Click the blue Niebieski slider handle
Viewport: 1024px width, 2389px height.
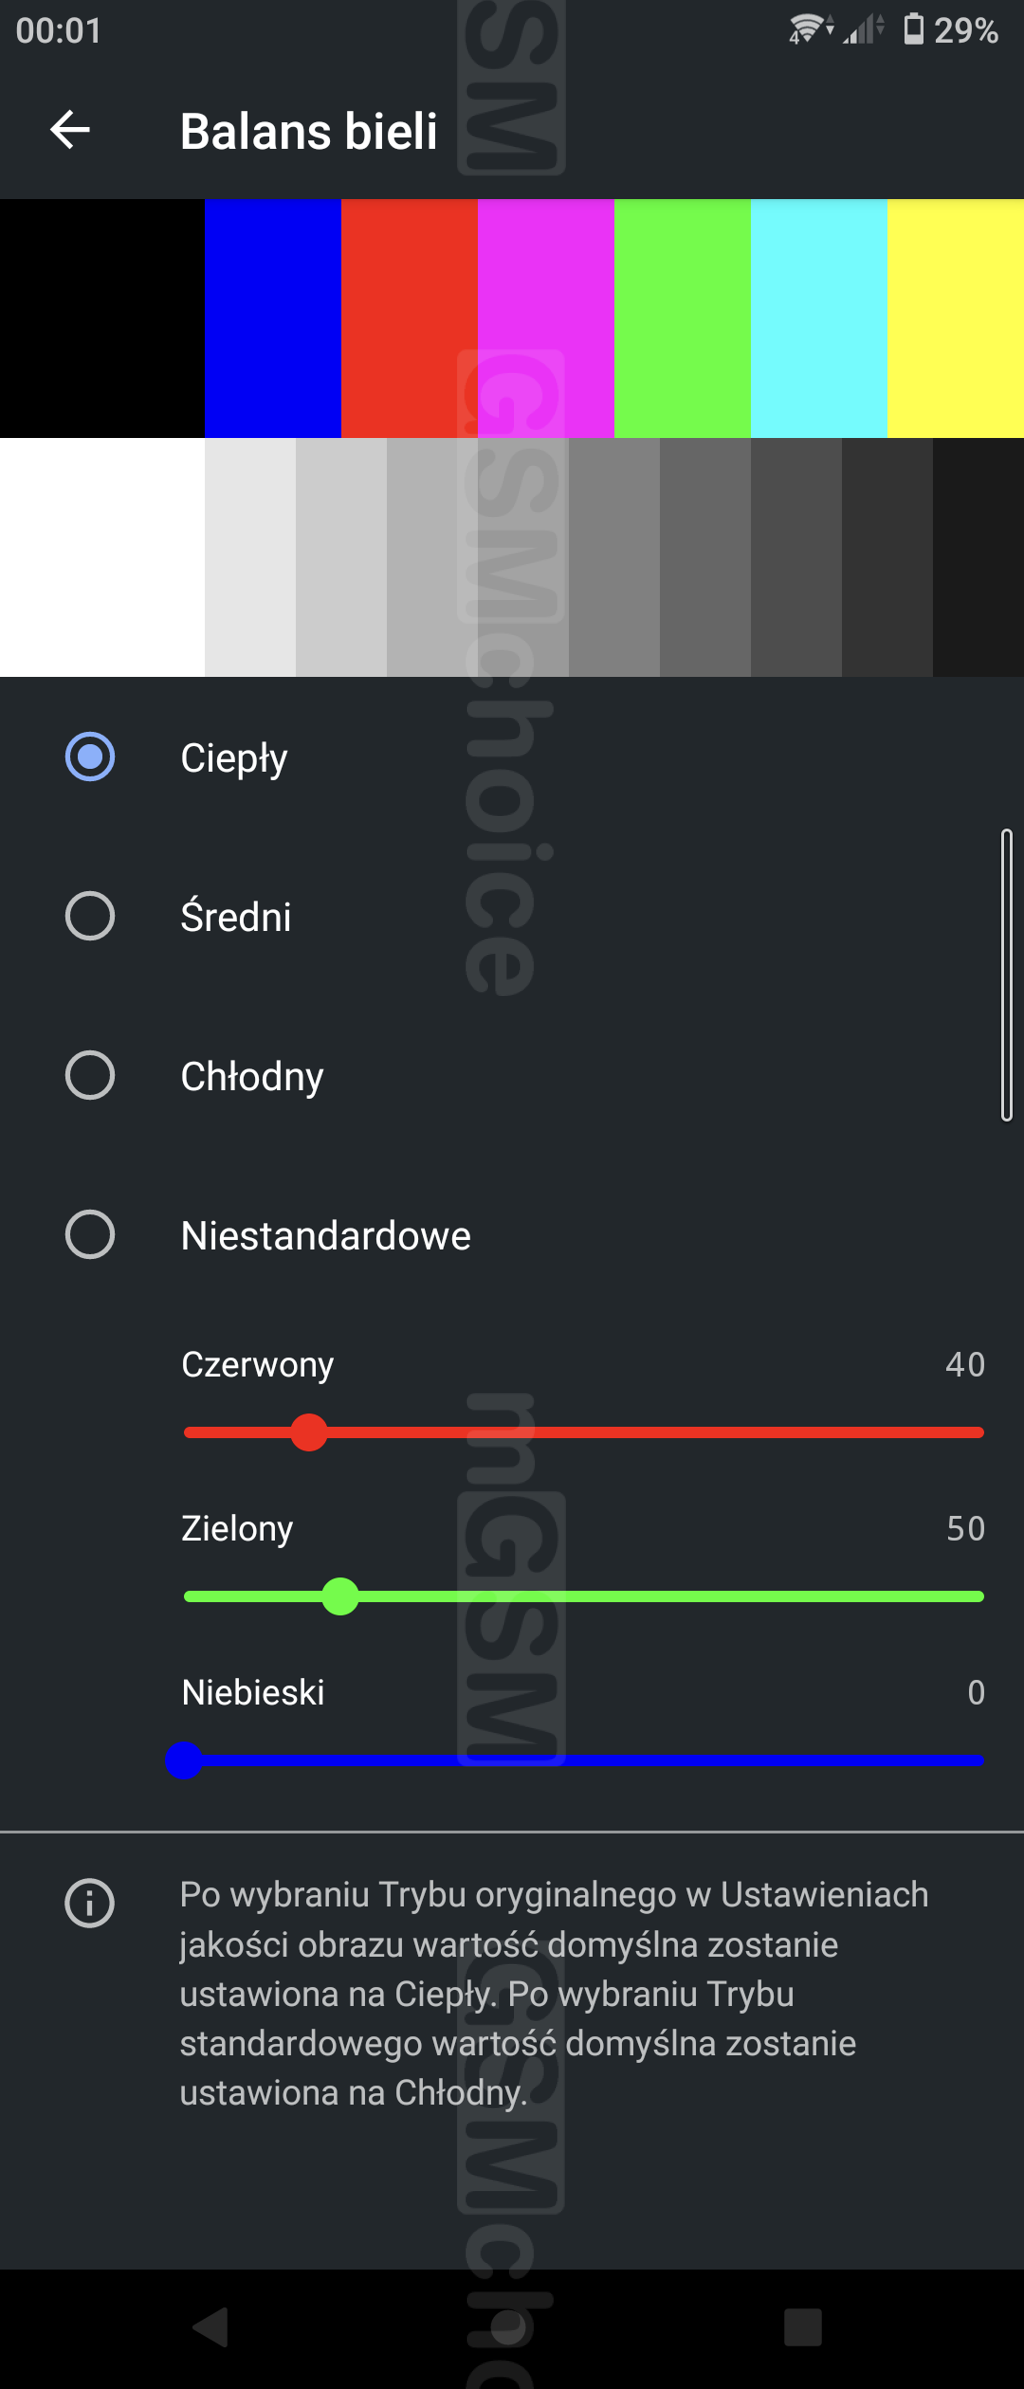[x=184, y=1760]
